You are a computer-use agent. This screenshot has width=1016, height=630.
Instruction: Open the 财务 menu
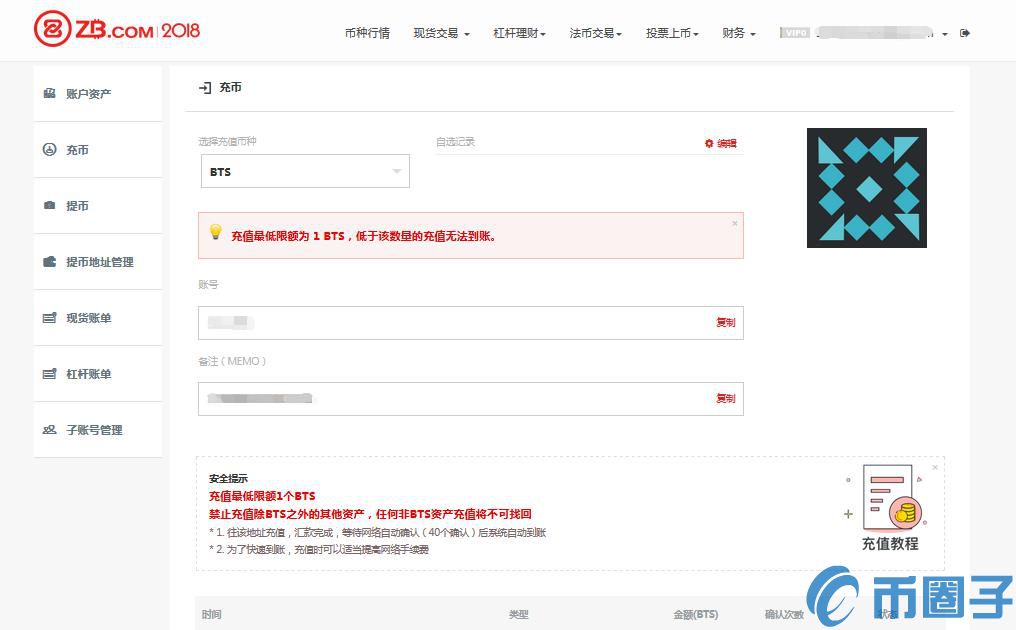coord(738,33)
